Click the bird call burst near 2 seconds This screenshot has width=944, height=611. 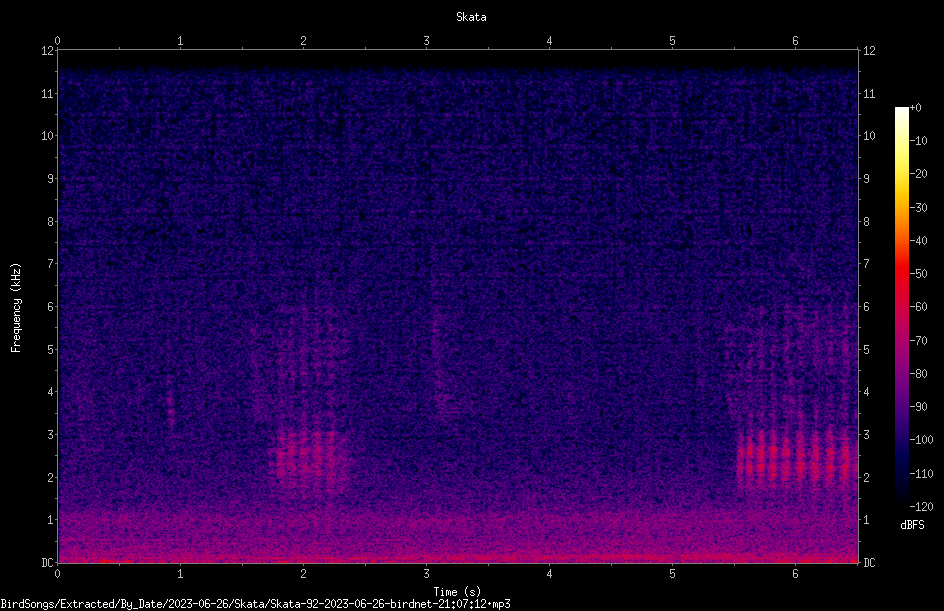click(311, 457)
